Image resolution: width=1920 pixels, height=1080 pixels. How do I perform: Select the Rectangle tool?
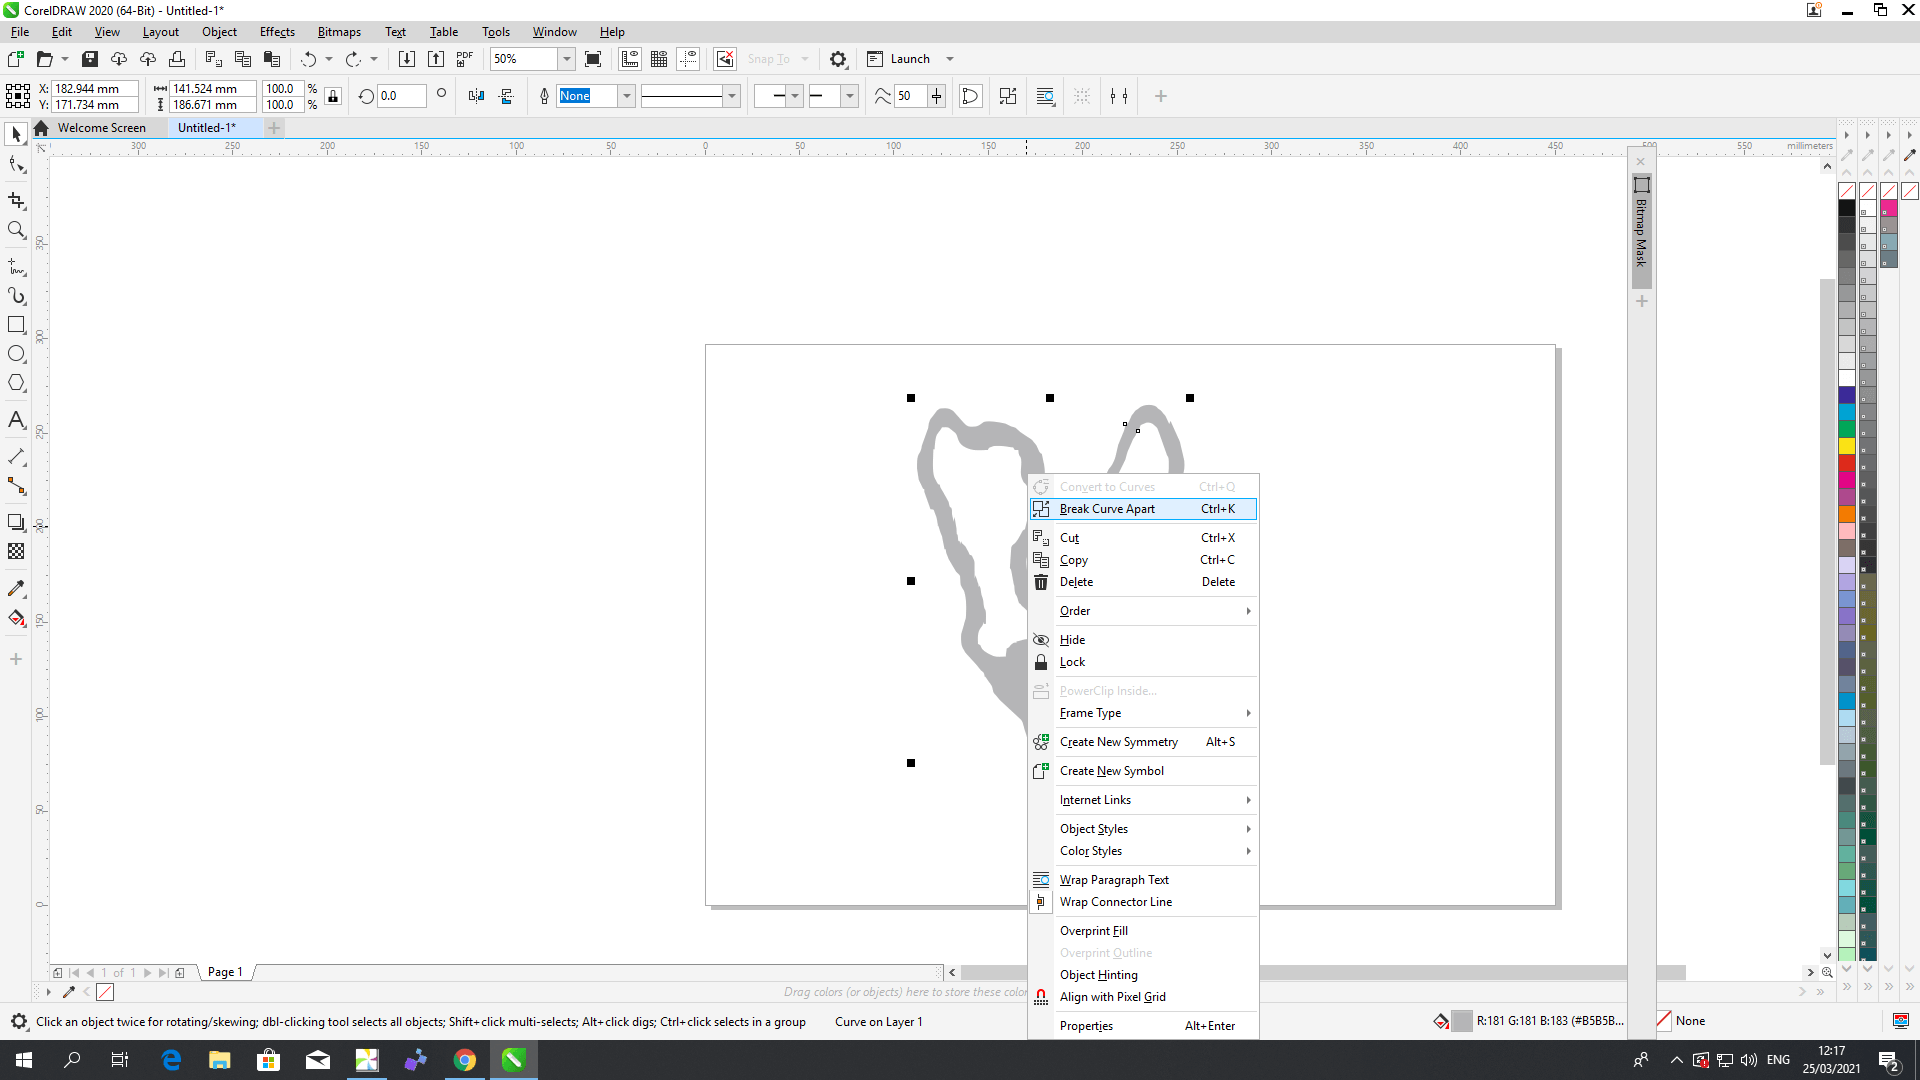pyautogui.click(x=16, y=325)
